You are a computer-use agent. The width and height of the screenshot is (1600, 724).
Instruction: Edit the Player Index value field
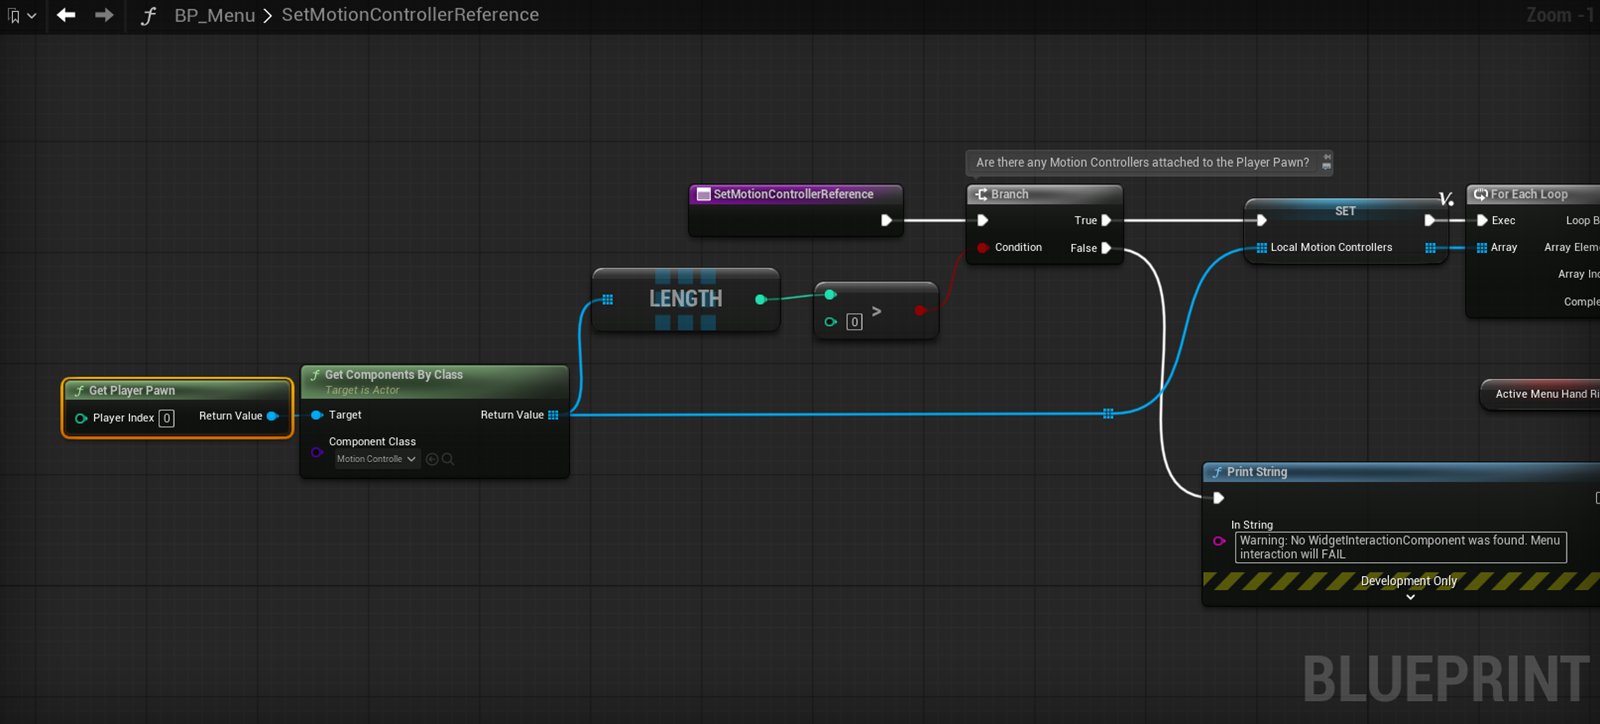tap(167, 418)
